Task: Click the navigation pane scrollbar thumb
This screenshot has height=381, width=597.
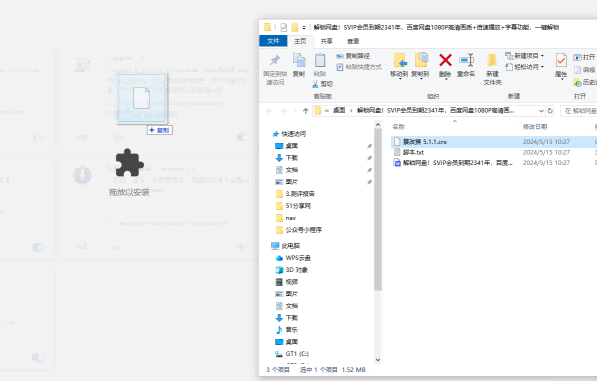Action: (378, 209)
